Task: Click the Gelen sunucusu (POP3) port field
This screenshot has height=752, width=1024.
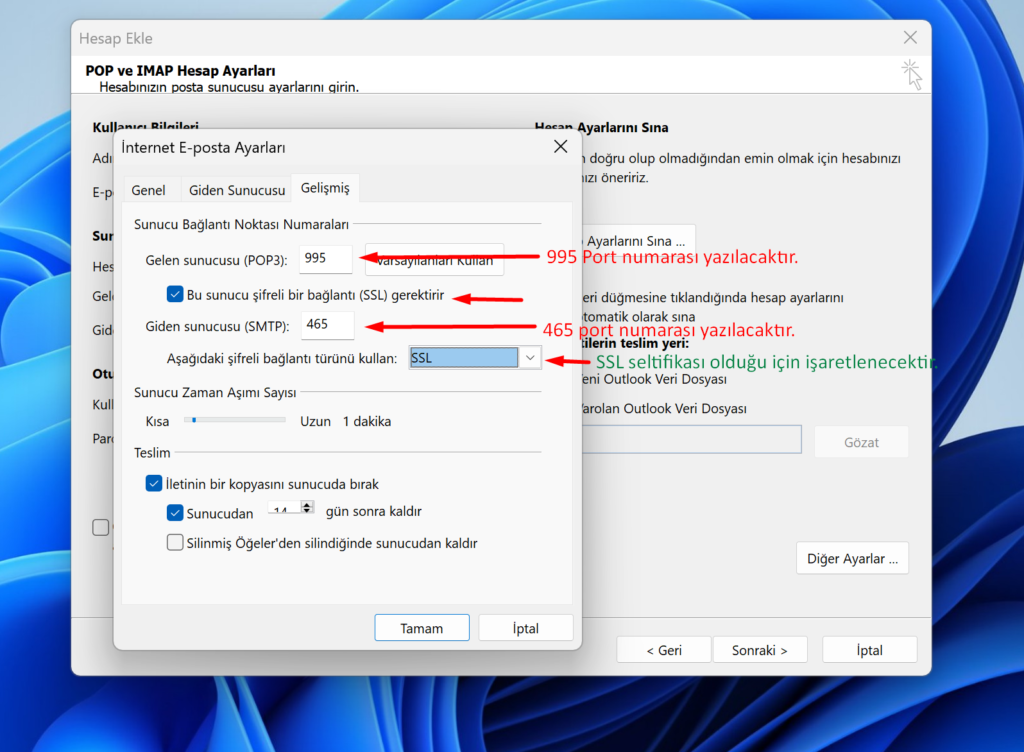Action: [x=326, y=259]
